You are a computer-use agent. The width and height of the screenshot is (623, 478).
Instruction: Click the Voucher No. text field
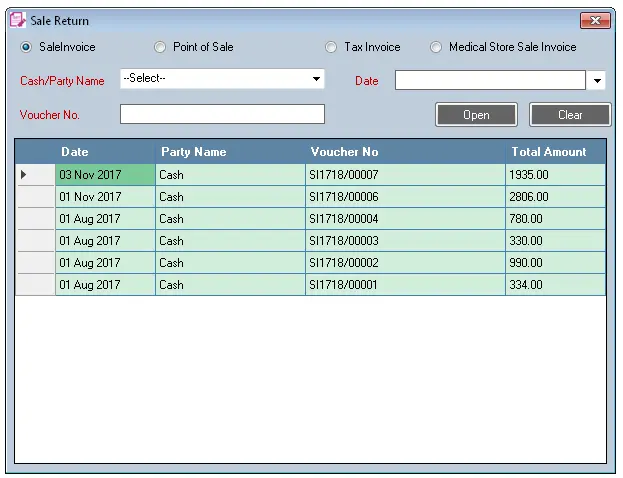222,114
